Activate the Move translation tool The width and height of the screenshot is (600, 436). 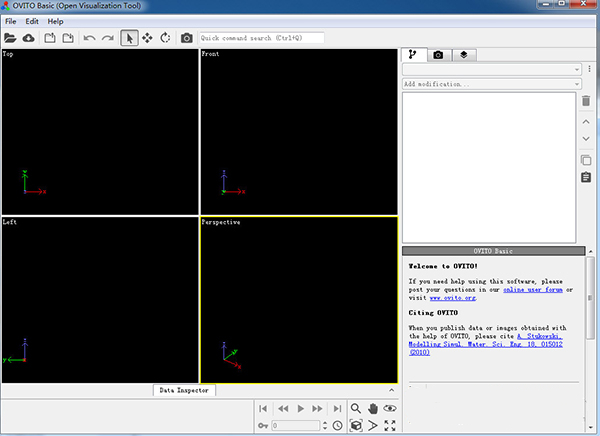tap(147, 38)
